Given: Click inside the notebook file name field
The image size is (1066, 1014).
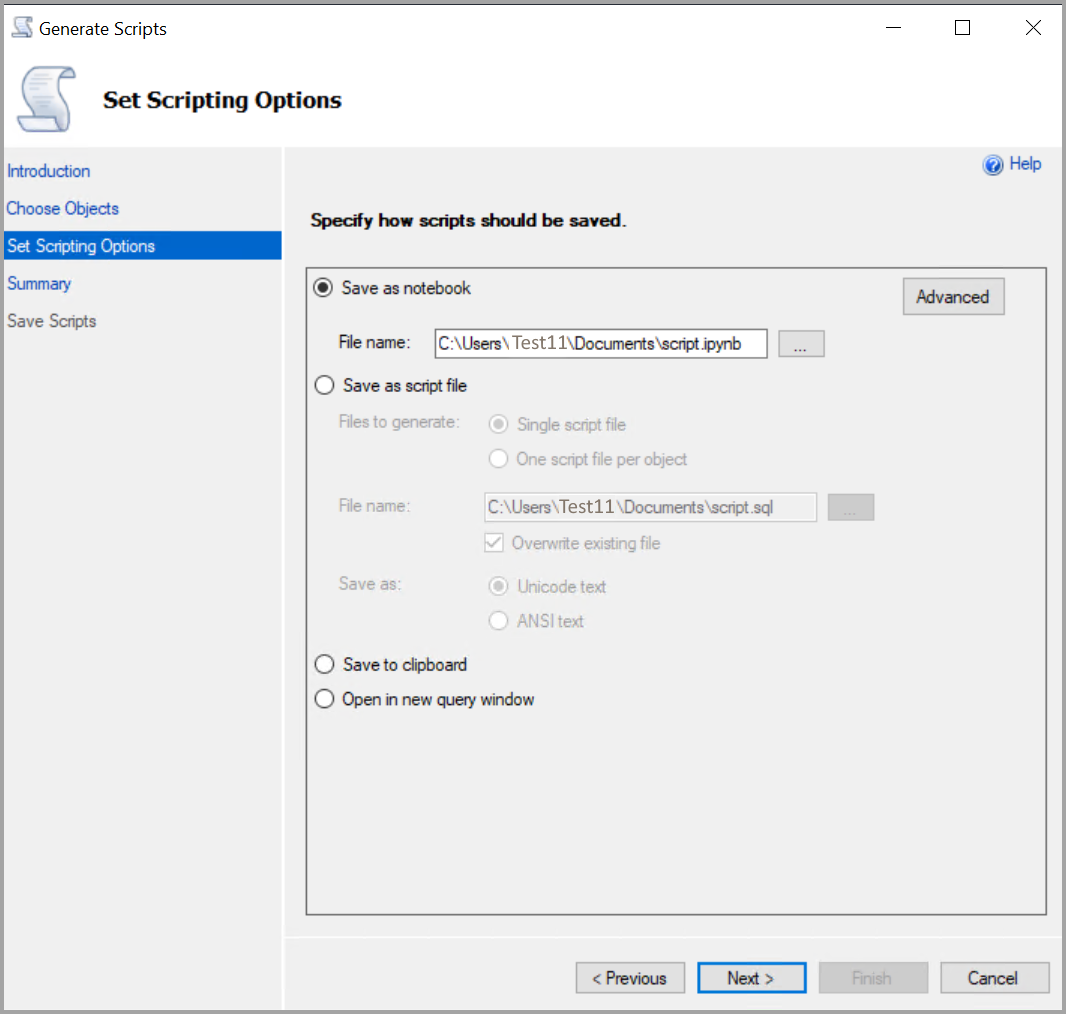Looking at the screenshot, I should coord(600,343).
